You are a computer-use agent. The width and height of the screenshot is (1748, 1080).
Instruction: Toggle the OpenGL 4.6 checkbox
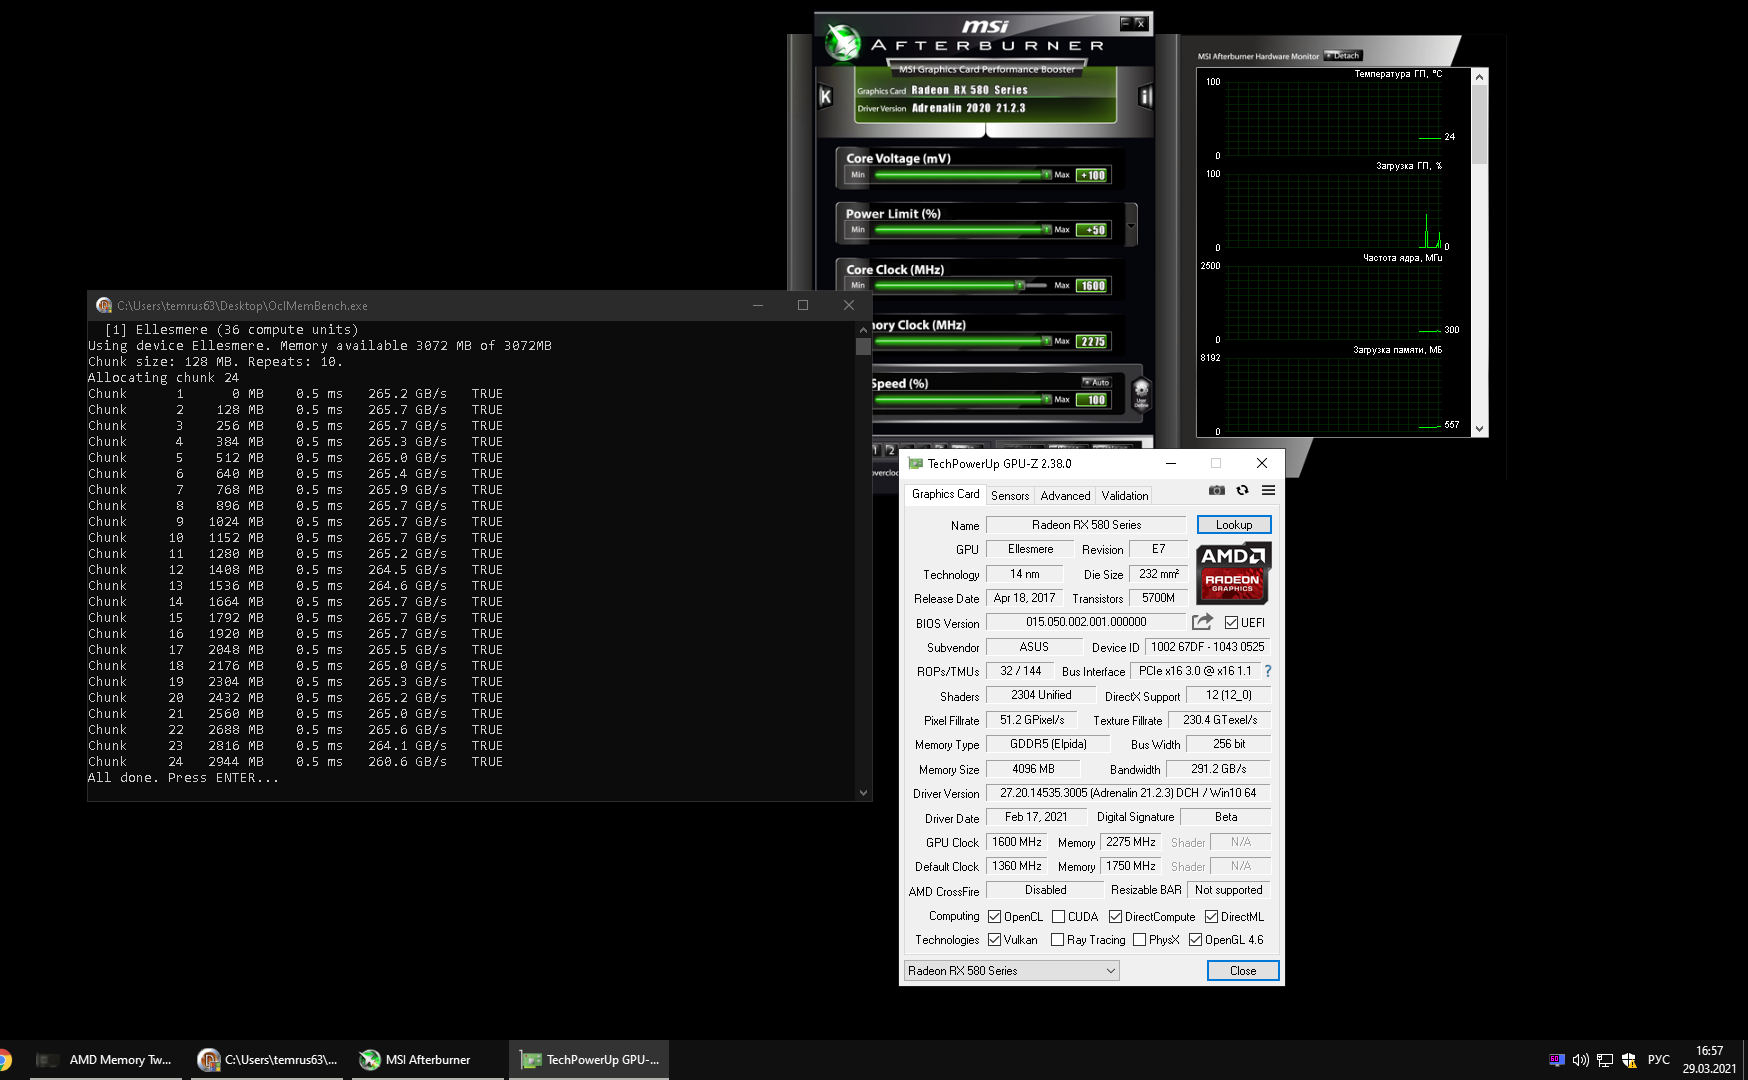point(1195,940)
